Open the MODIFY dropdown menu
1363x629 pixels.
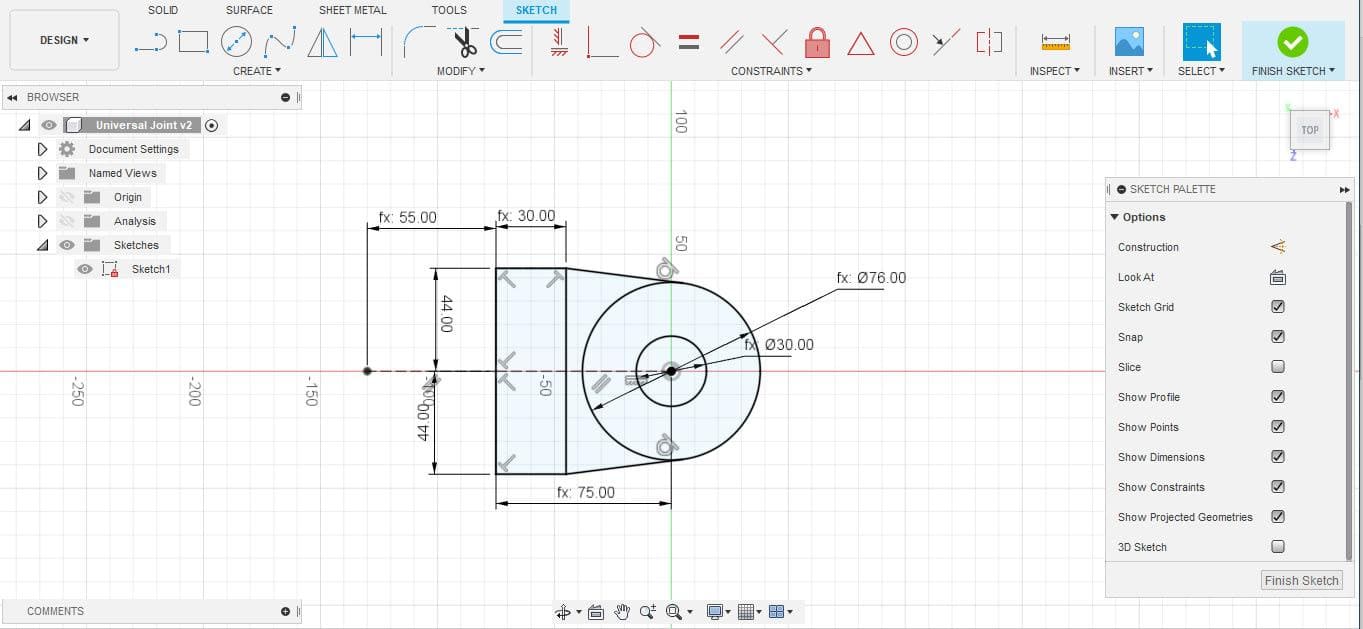[461, 71]
